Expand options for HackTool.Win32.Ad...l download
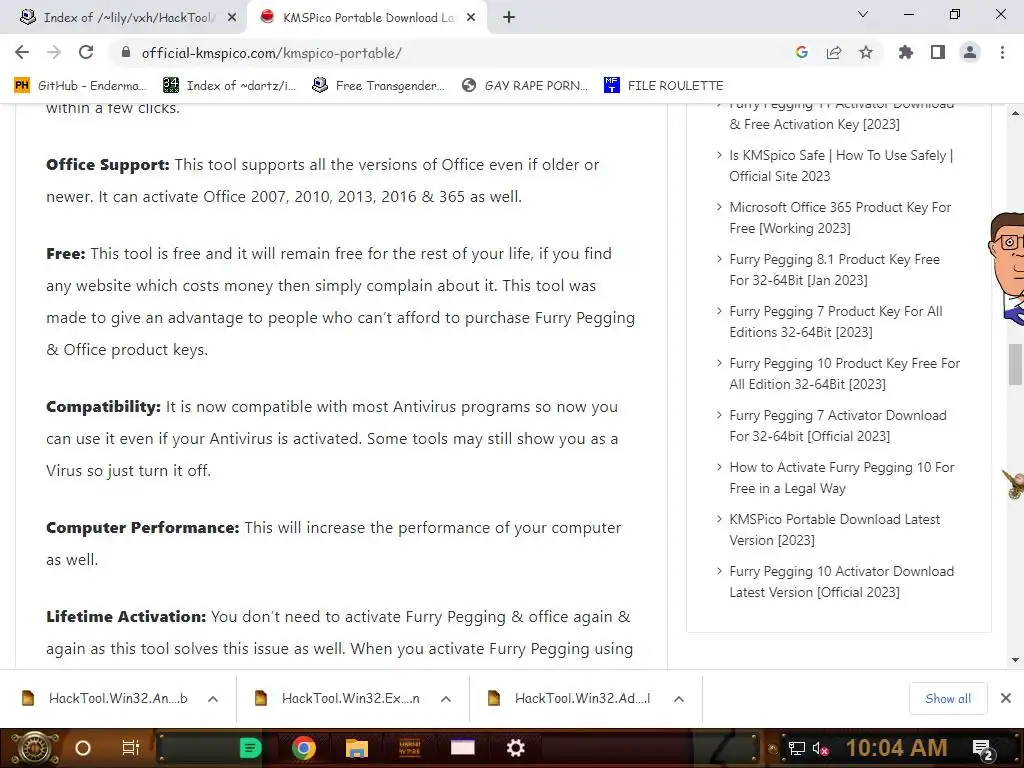This screenshot has height=768, width=1024. [x=679, y=699]
